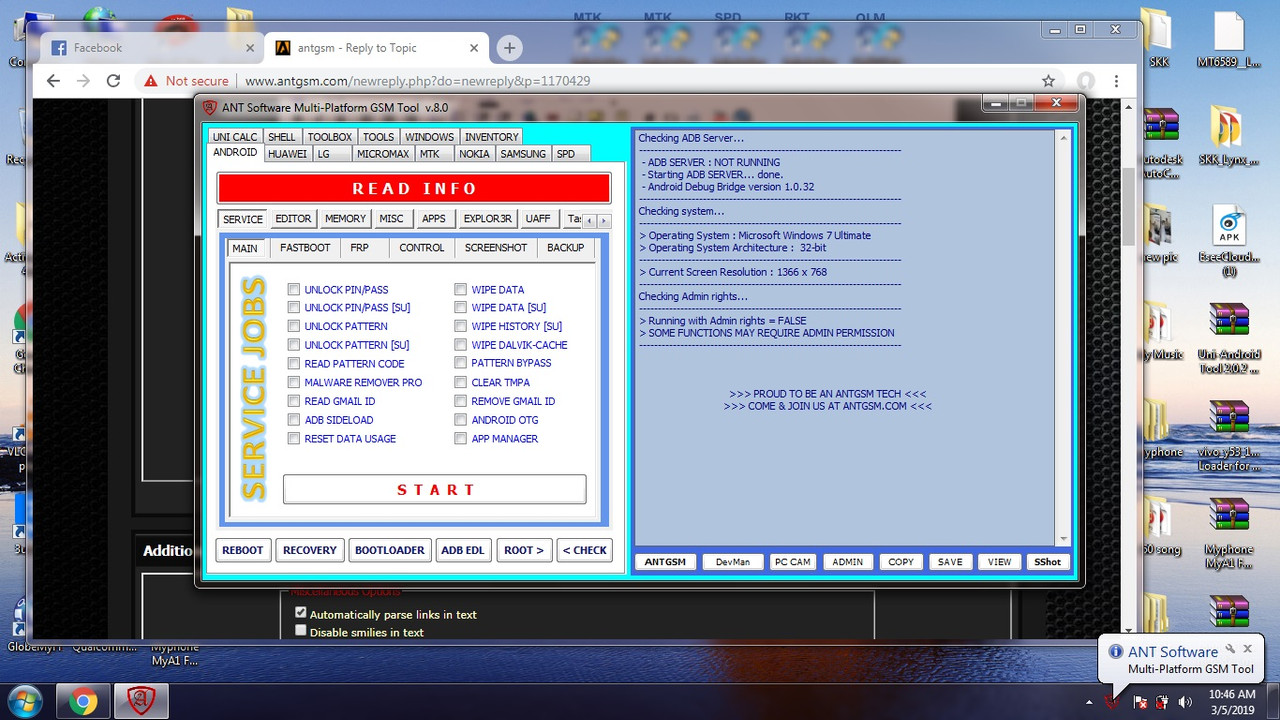Enable UNLOCK PATTERN checkbox
This screenshot has width=1280, height=720.
tap(294, 326)
